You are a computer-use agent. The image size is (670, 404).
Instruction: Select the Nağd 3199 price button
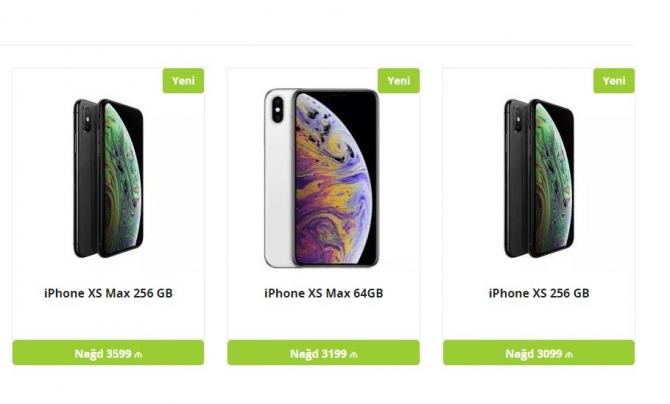323,353
